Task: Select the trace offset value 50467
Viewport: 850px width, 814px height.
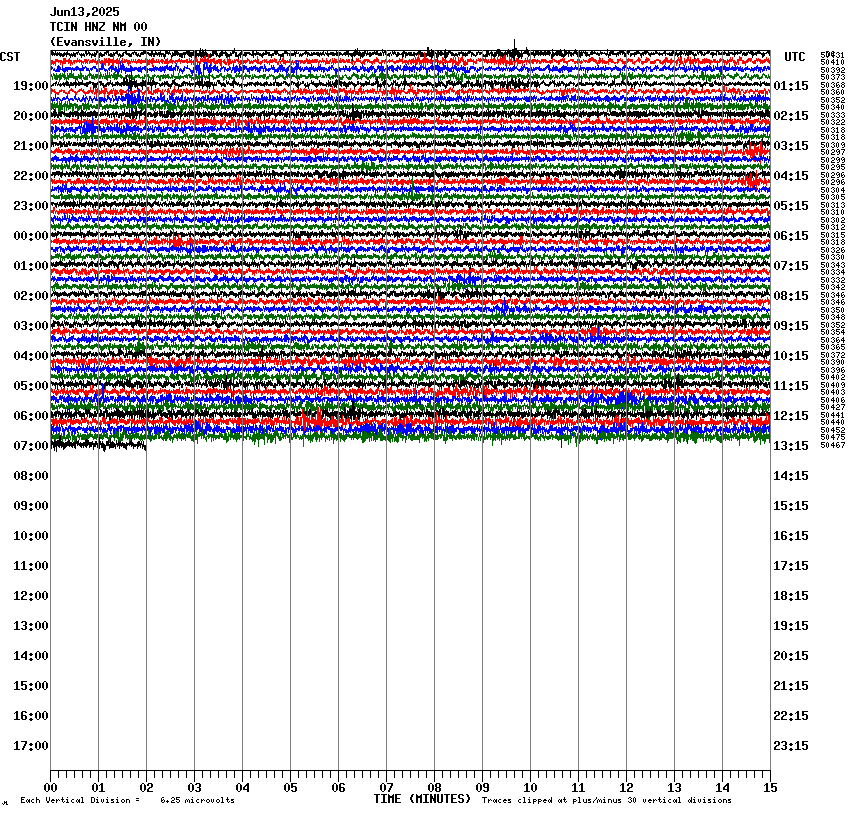Action: click(833, 445)
